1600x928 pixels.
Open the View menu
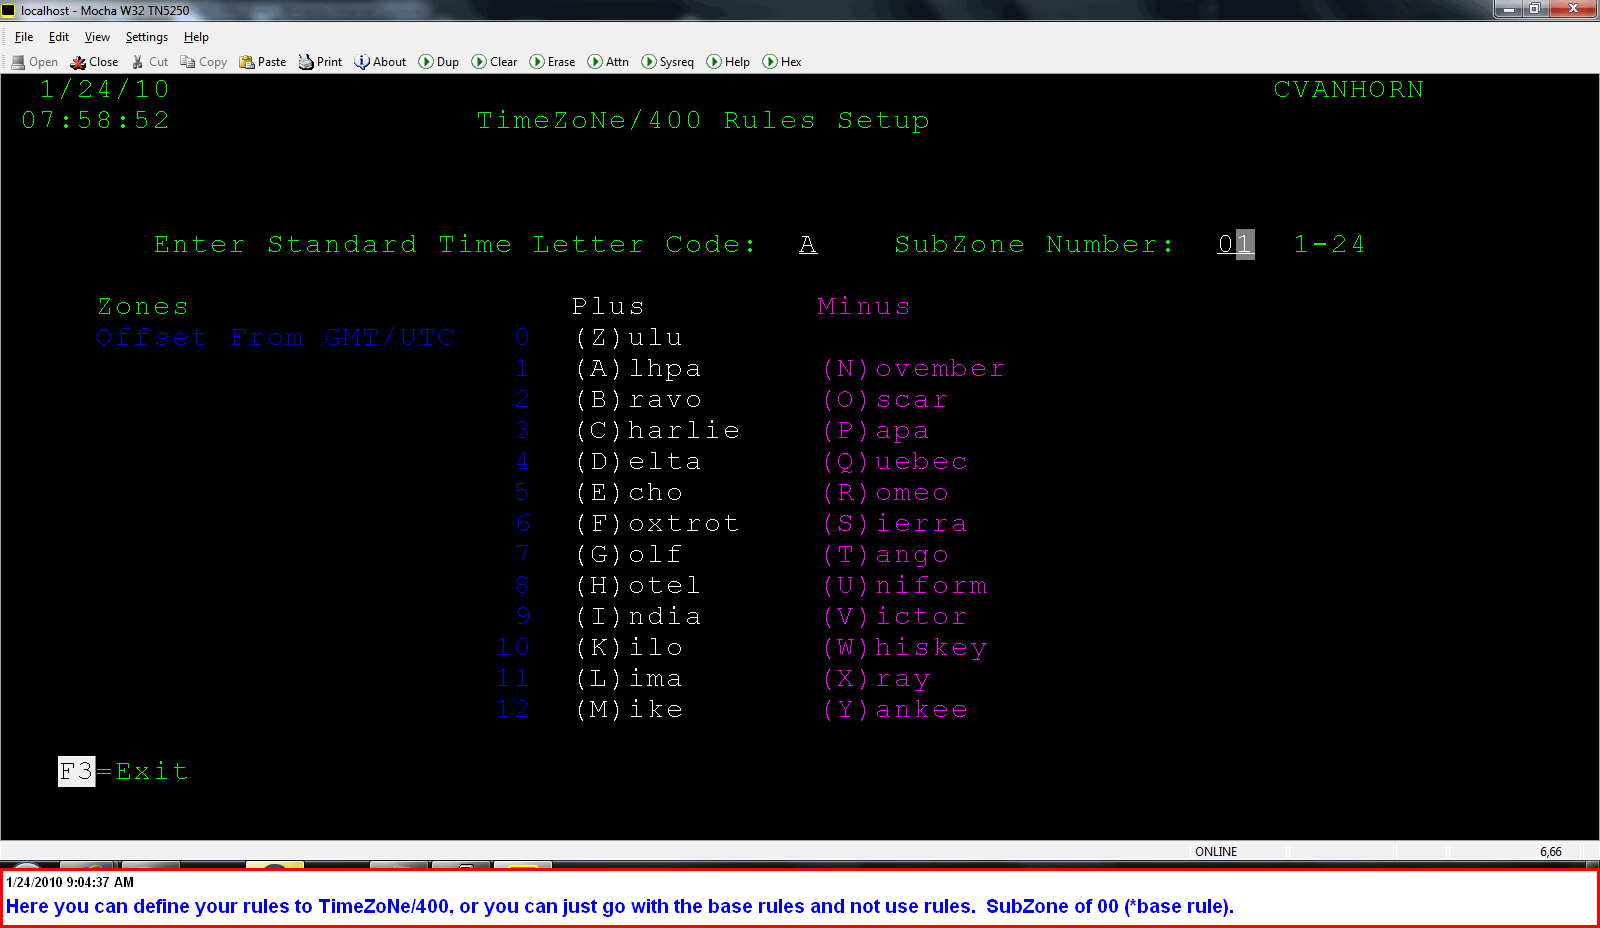[x=96, y=37]
